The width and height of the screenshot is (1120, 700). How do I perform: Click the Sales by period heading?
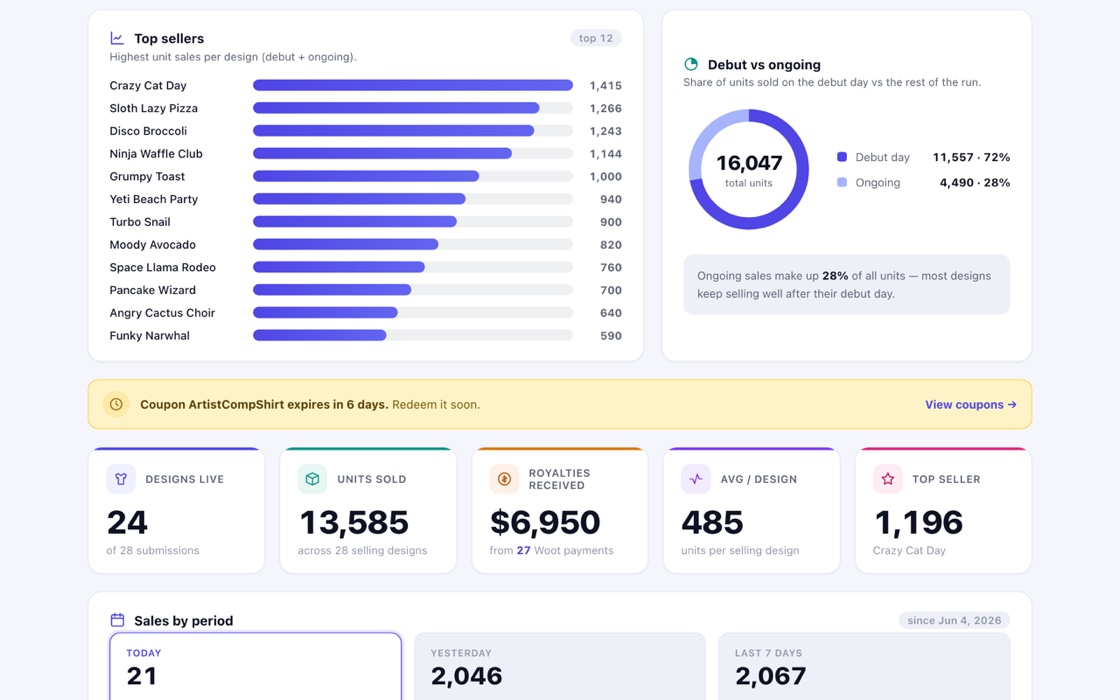pyautogui.click(x=184, y=621)
